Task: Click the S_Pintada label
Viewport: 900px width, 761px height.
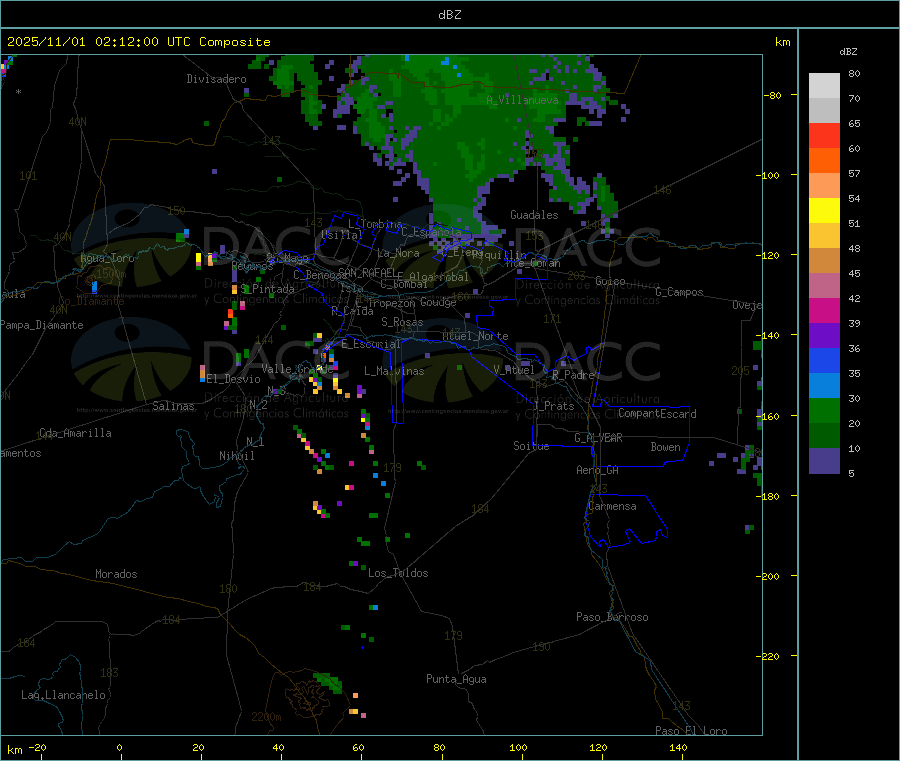Action: click(267, 289)
